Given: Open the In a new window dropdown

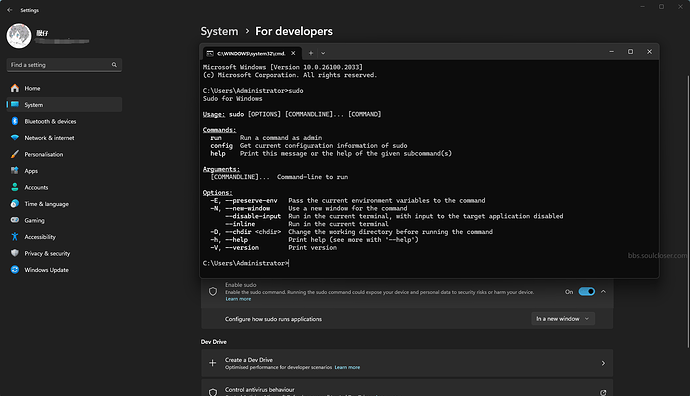Looking at the screenshot, I should click(563, 319).
